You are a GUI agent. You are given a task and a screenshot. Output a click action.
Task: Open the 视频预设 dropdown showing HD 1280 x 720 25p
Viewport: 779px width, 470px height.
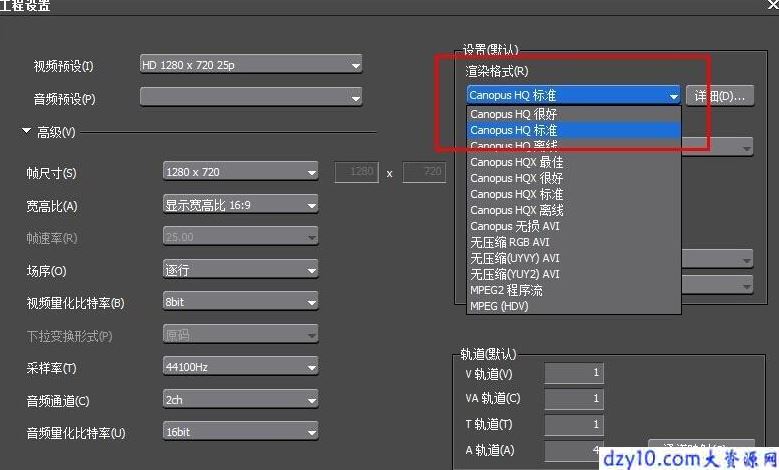click(x=251, y=65)
